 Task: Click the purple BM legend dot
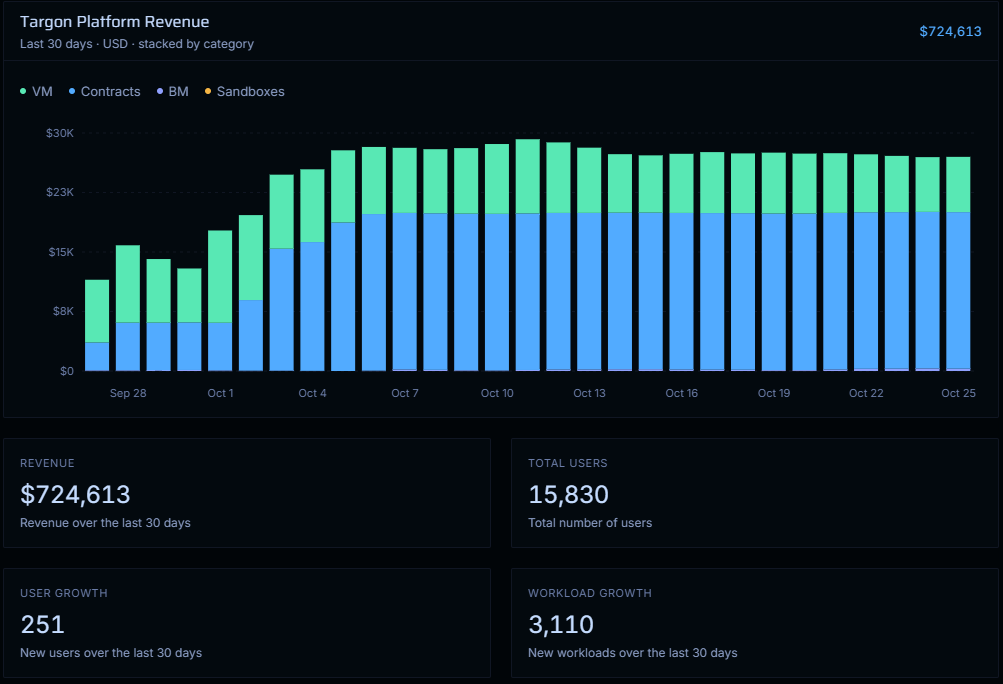tap(160, 91)
